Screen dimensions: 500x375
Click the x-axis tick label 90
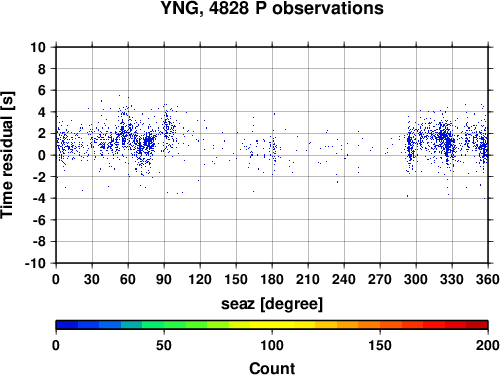164,279
